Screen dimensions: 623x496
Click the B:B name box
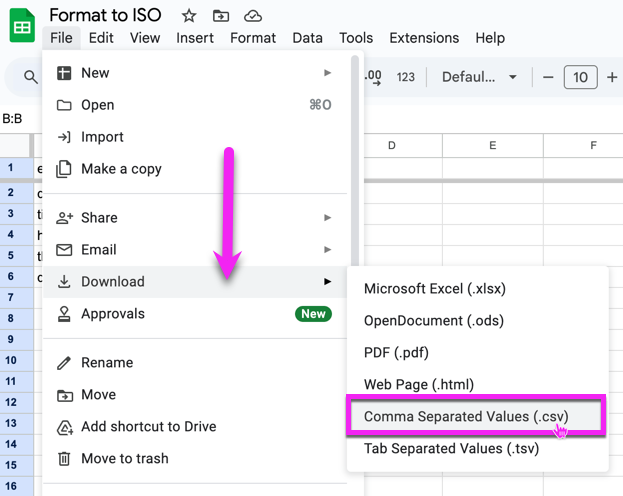pos(12,118)
